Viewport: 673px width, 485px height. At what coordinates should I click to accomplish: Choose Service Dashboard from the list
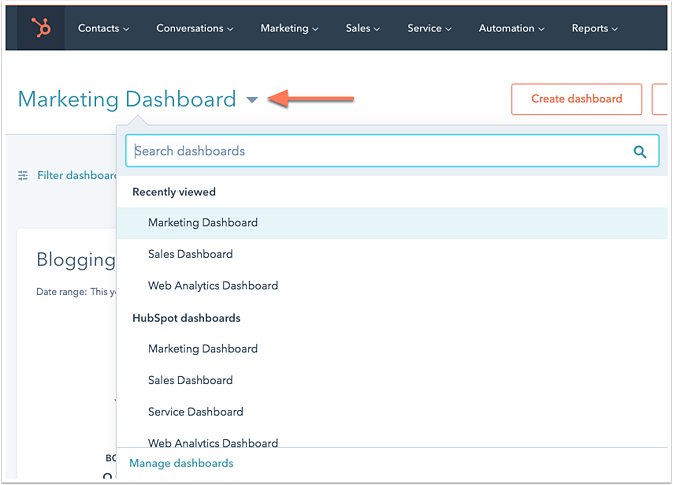click(195, 412)
